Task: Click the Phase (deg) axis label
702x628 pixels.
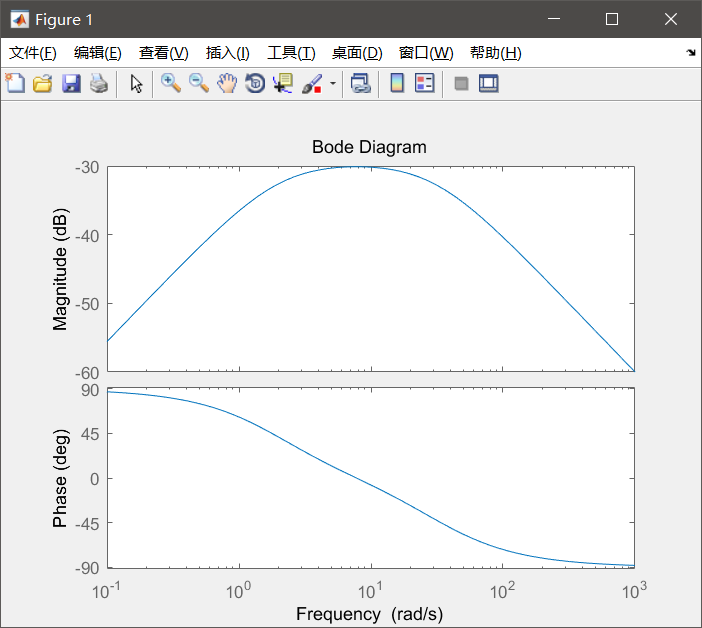Action: 60,478
